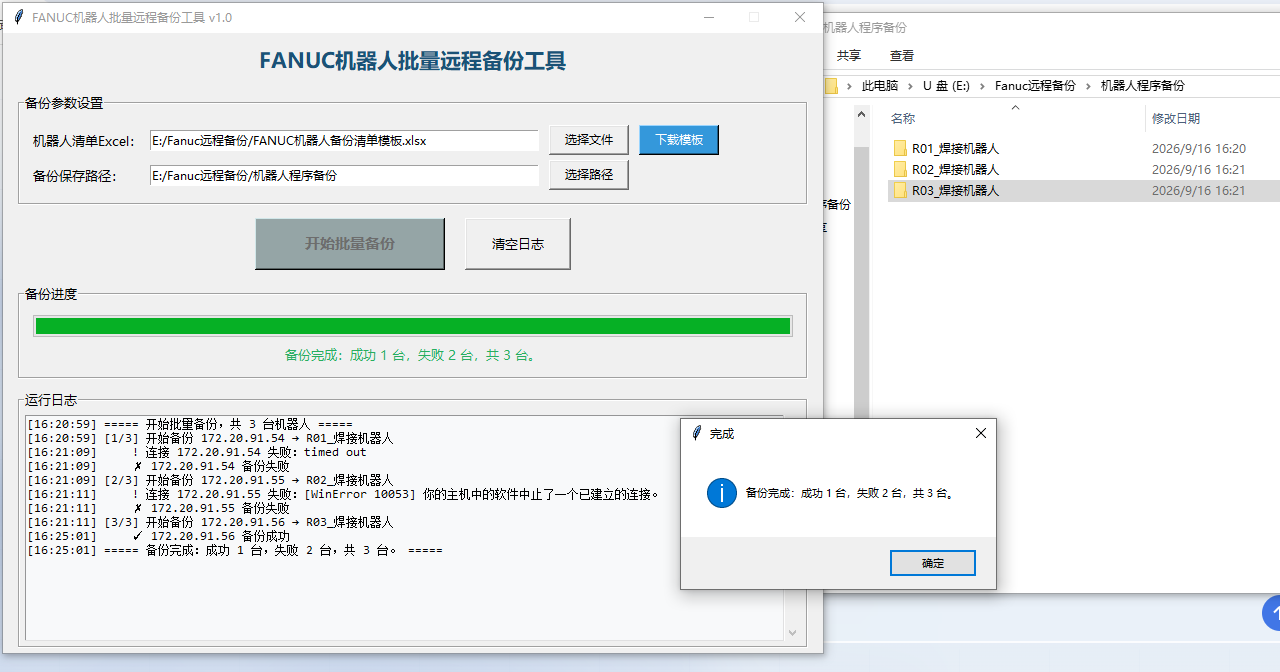Click the log scrollbar down arrow
The width and height of the screenshot is (1280, 672).
point(792,632)
